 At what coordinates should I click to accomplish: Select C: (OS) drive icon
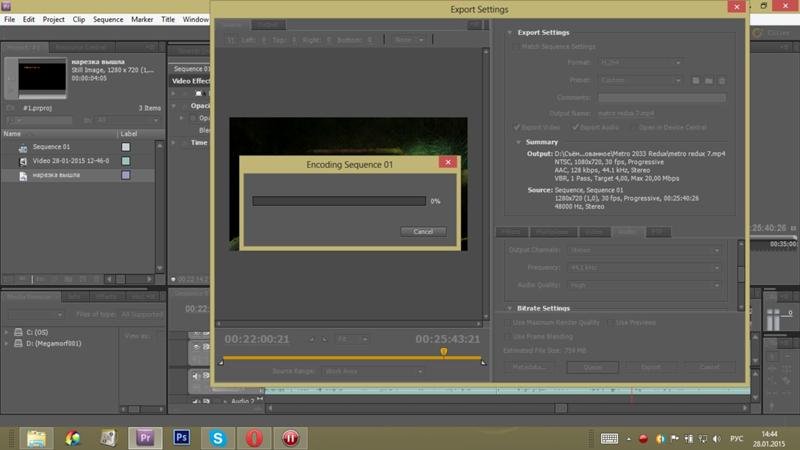(x=18, y=332)
